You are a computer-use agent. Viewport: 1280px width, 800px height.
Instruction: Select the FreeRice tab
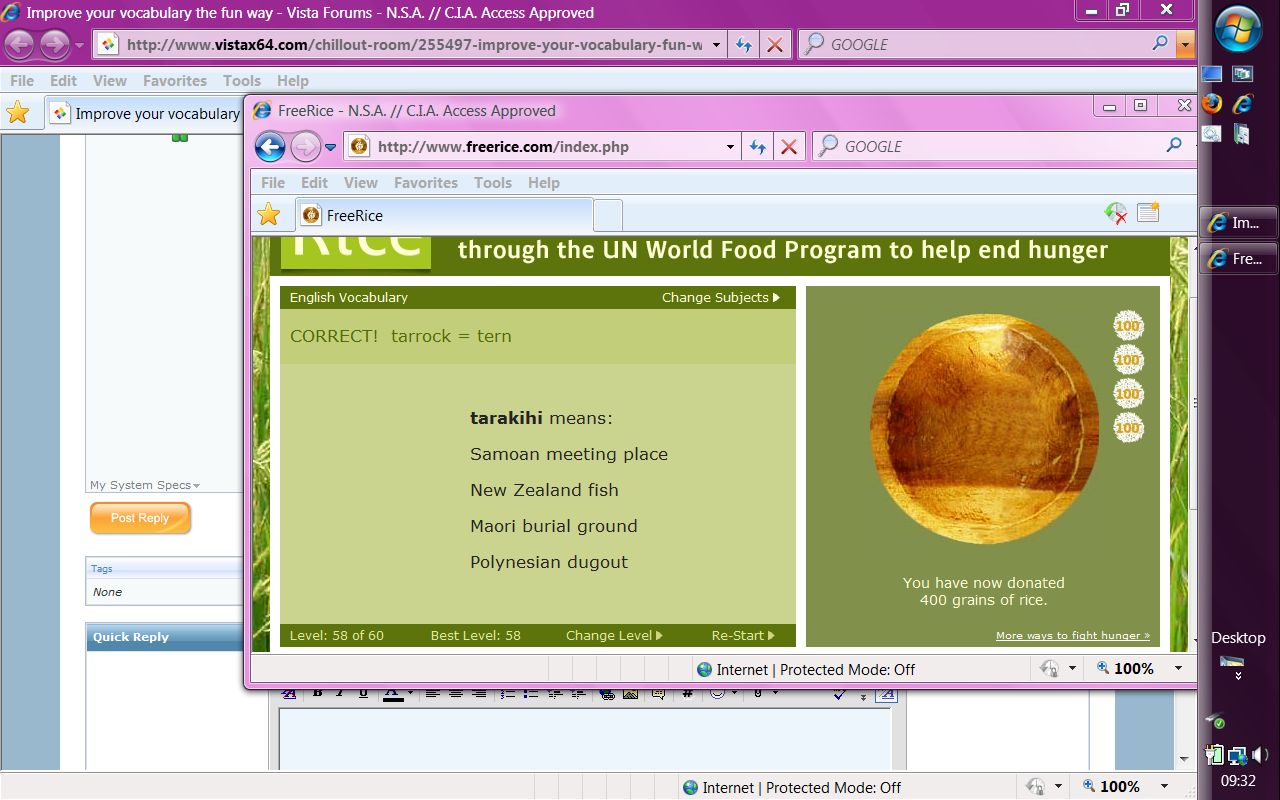[444, 215]
